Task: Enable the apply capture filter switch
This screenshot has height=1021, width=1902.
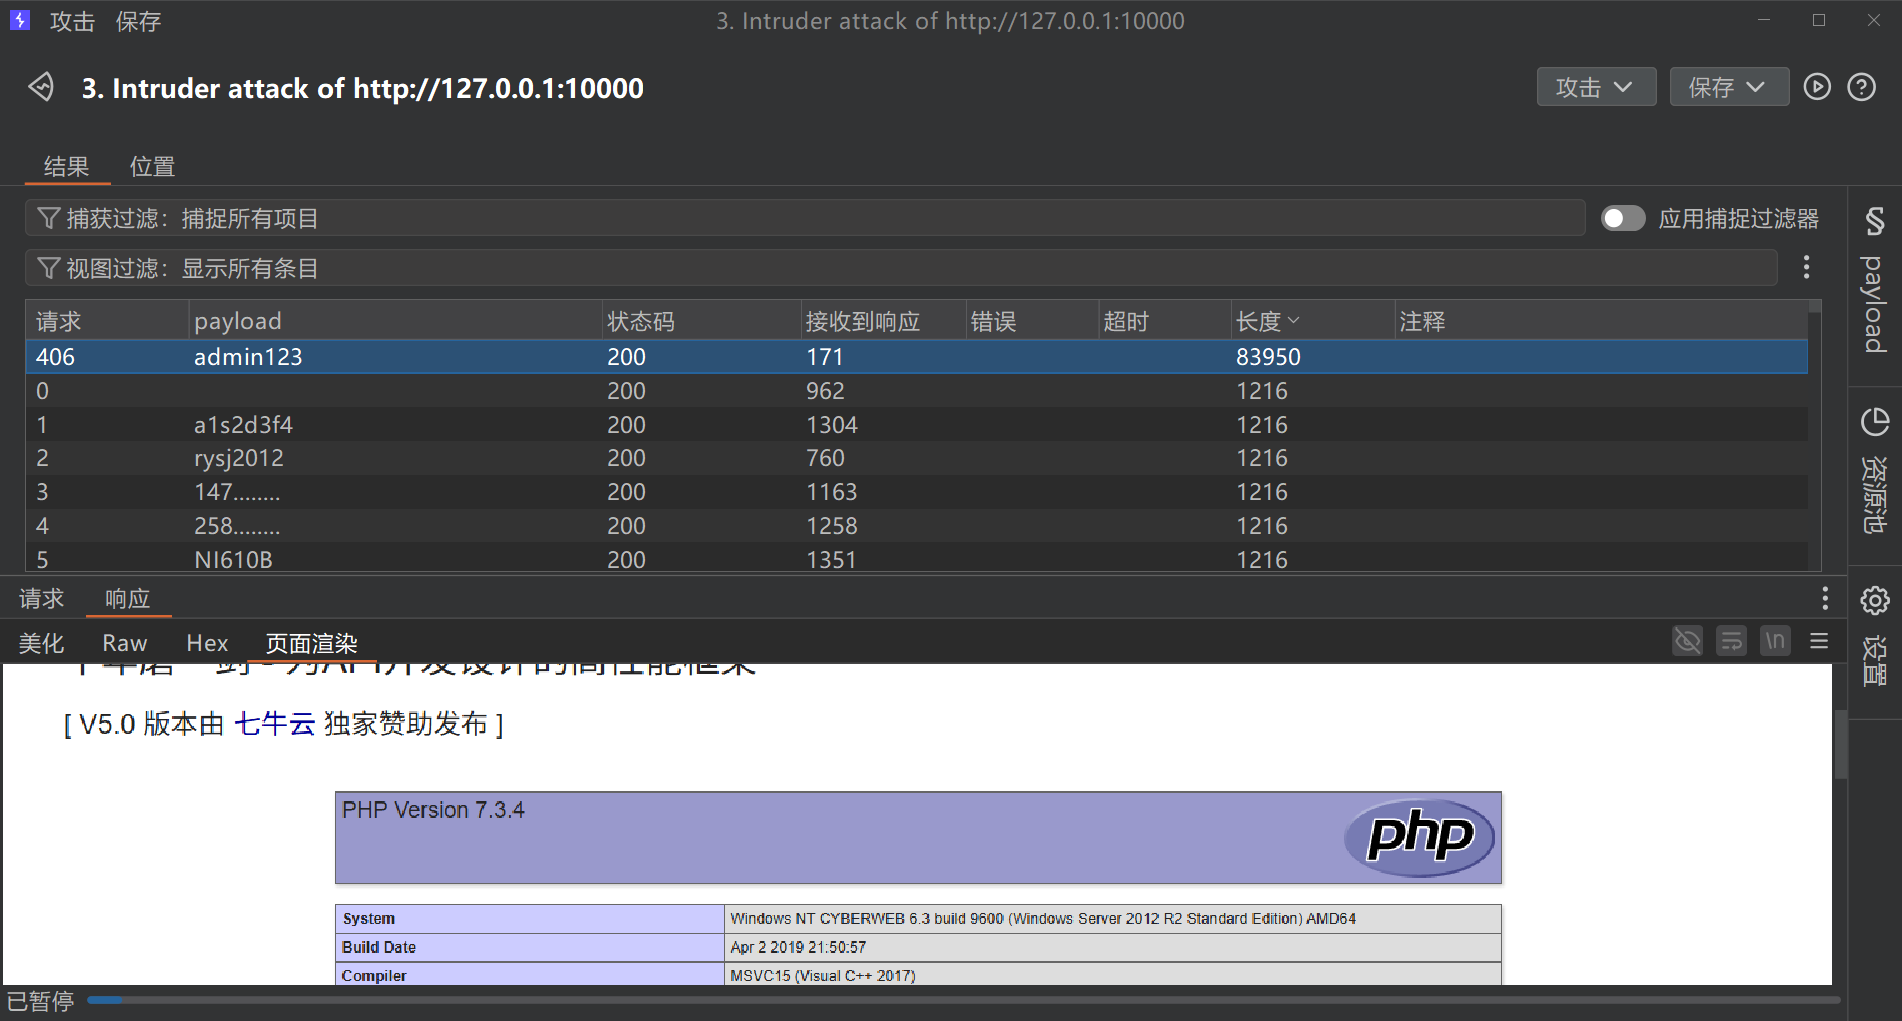Action: [1622, 218]
